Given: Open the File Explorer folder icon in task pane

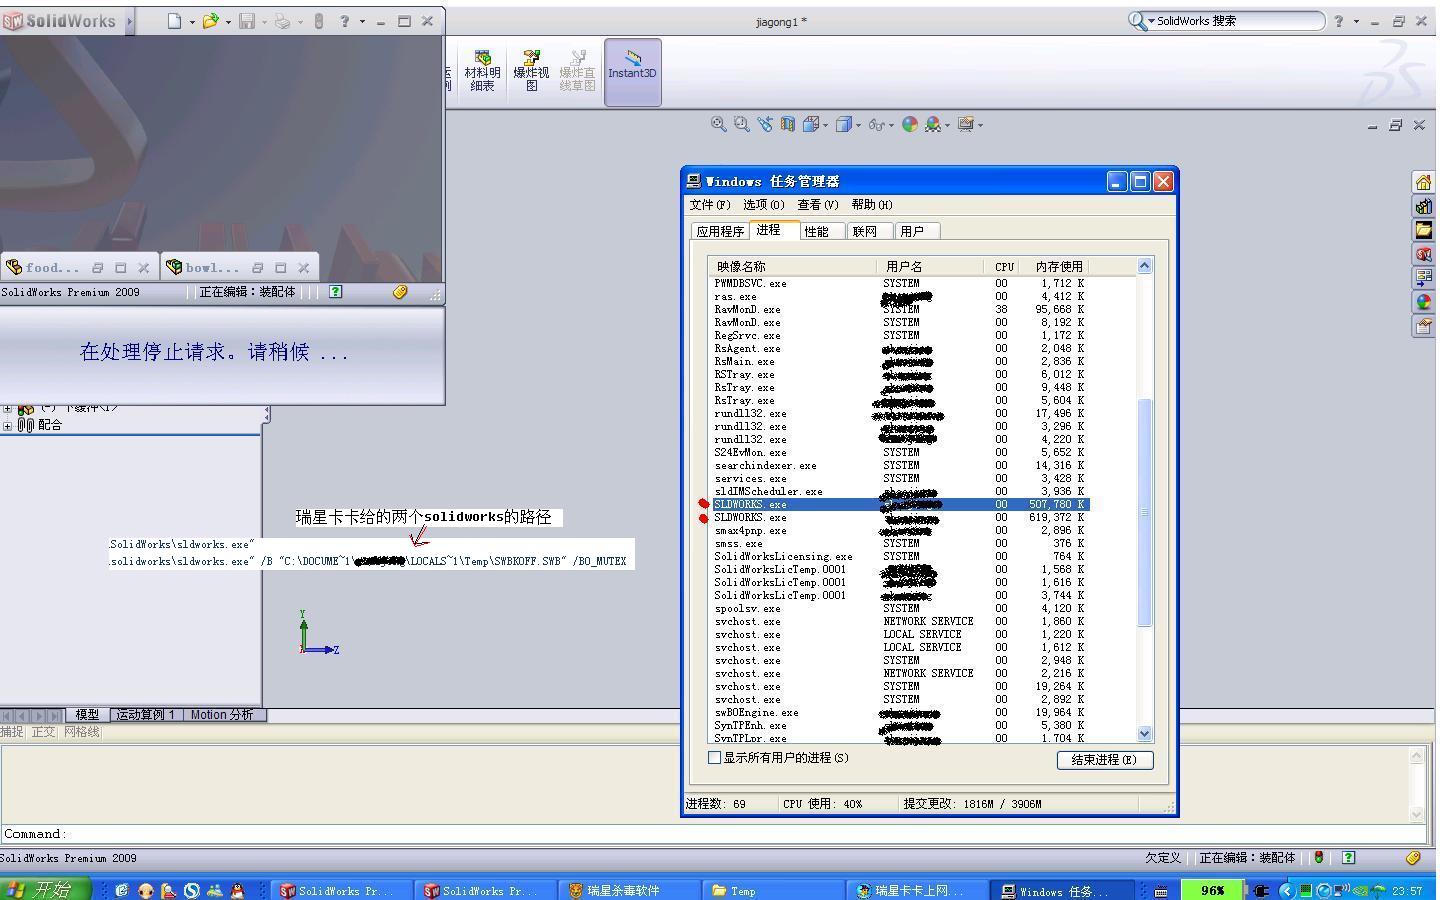Looking at the screenshot, I should click(1423, 230).
